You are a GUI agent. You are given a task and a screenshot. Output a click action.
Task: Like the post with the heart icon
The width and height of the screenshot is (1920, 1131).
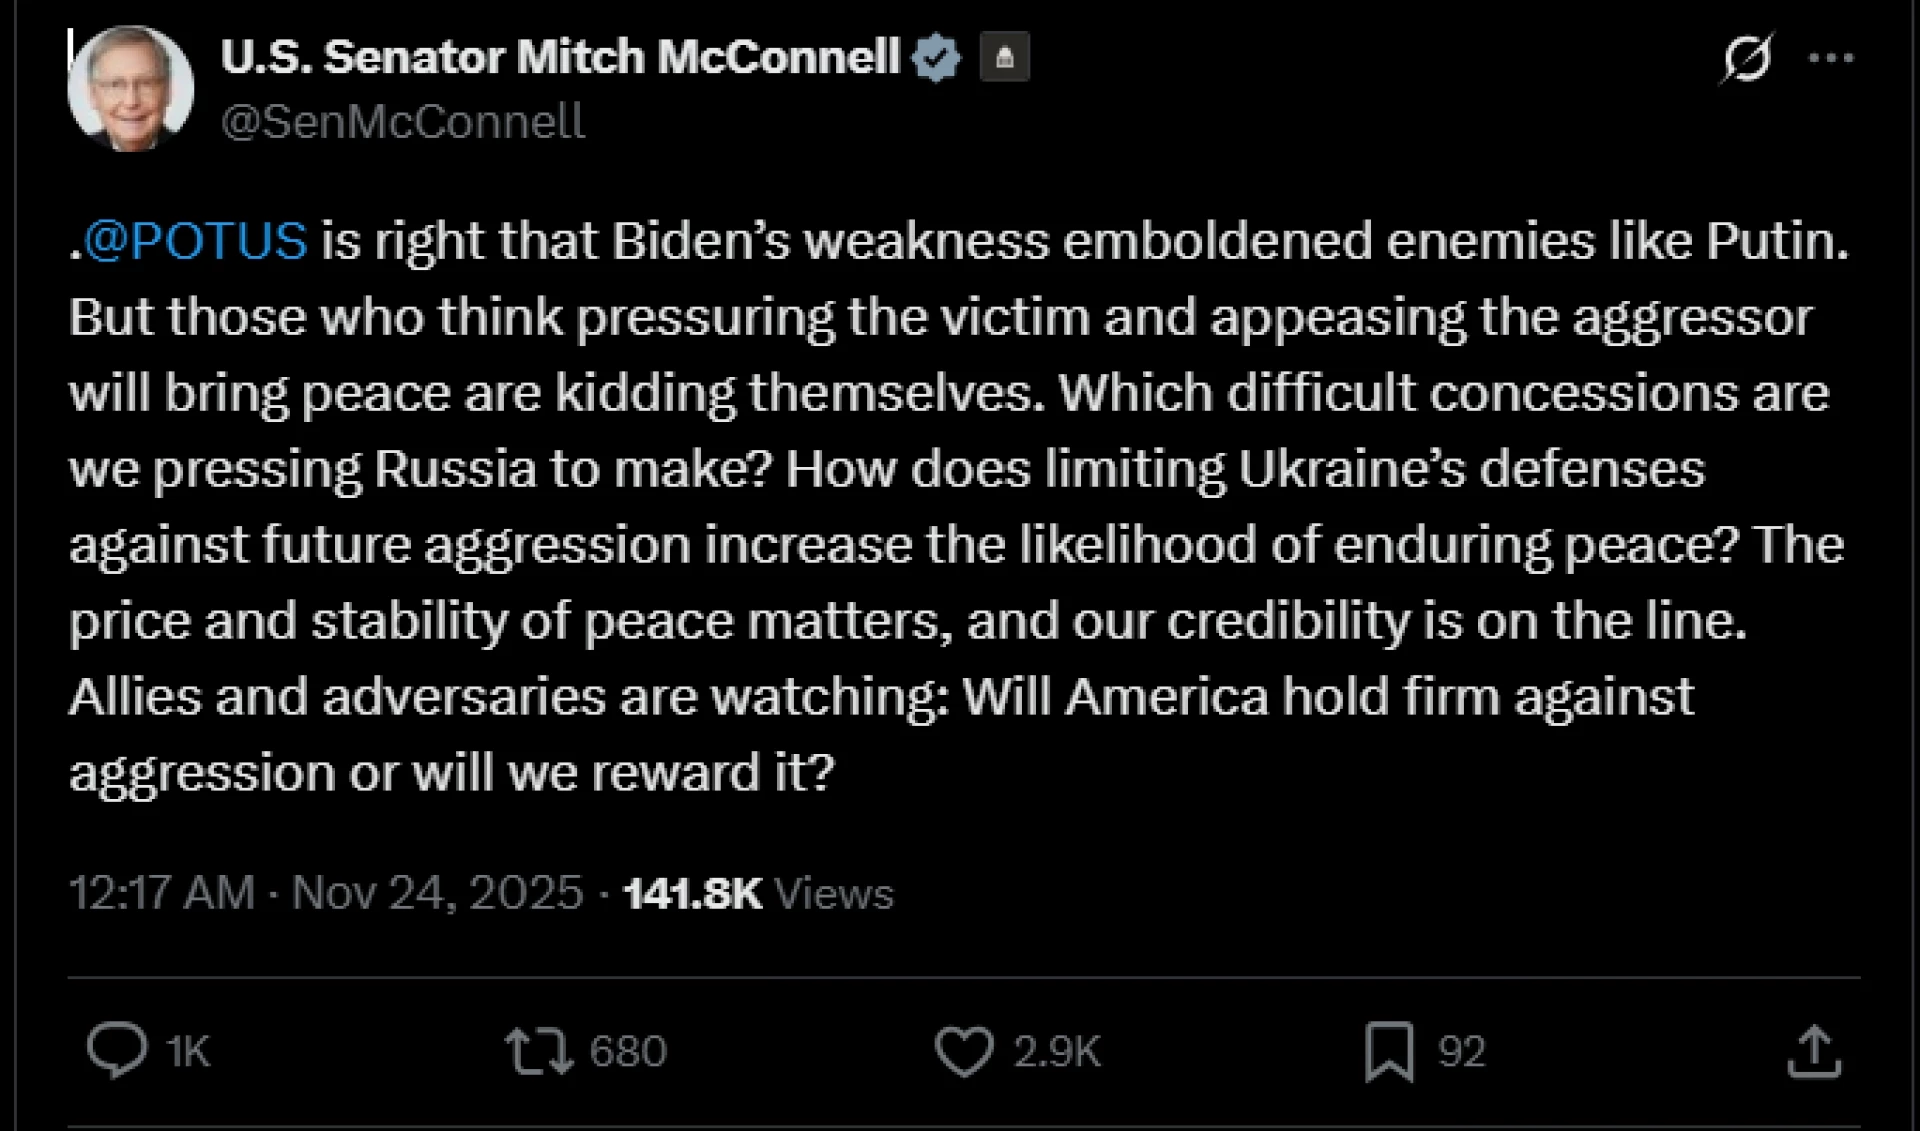(964, 1051)
